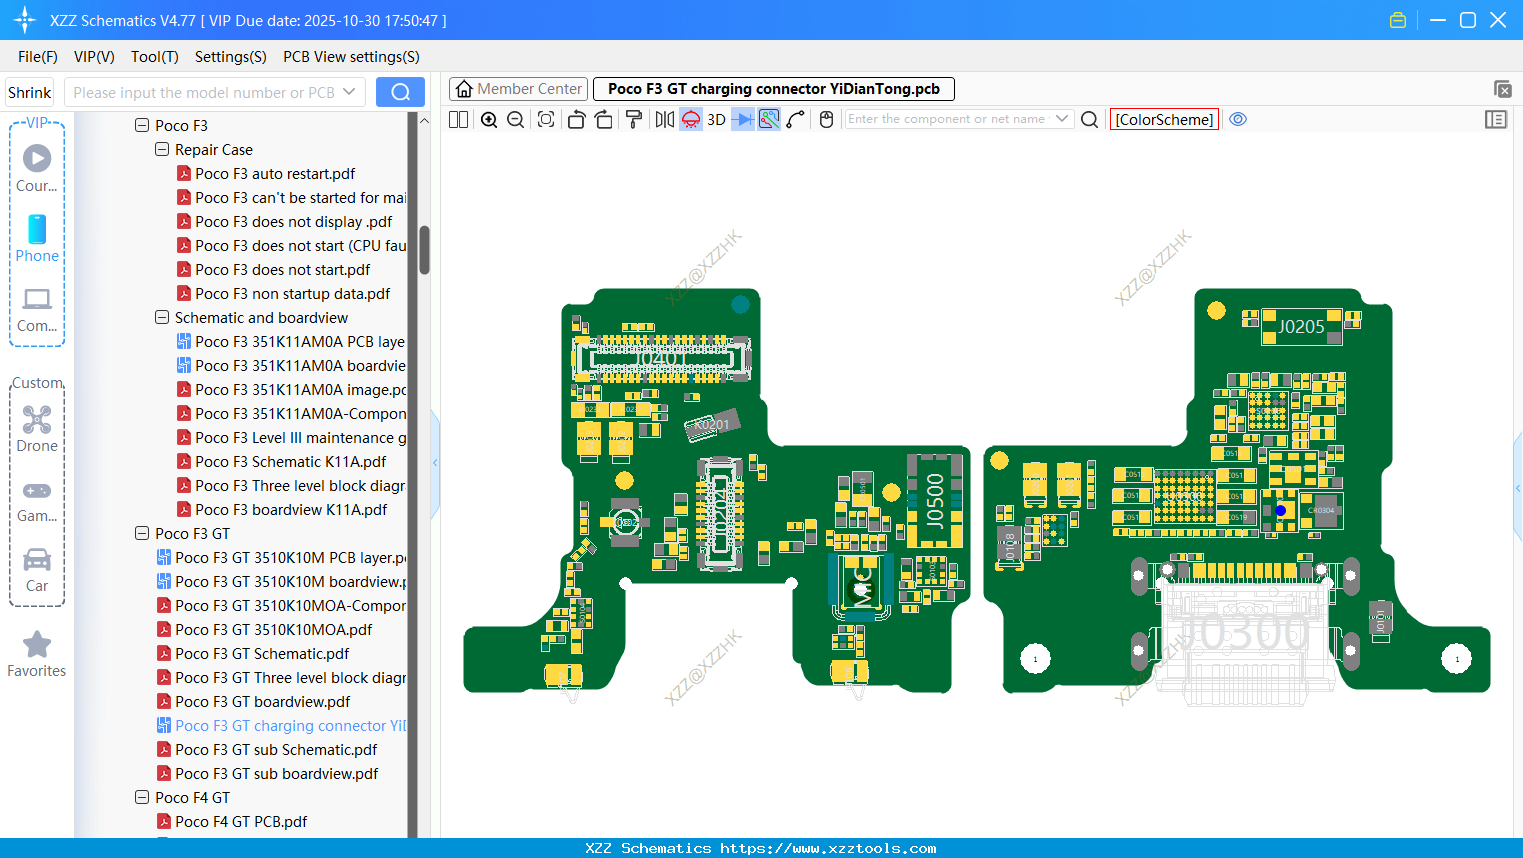
Task: Open the component or net name dropdown
Action: pyautogui.click(x=1062, y=119)
